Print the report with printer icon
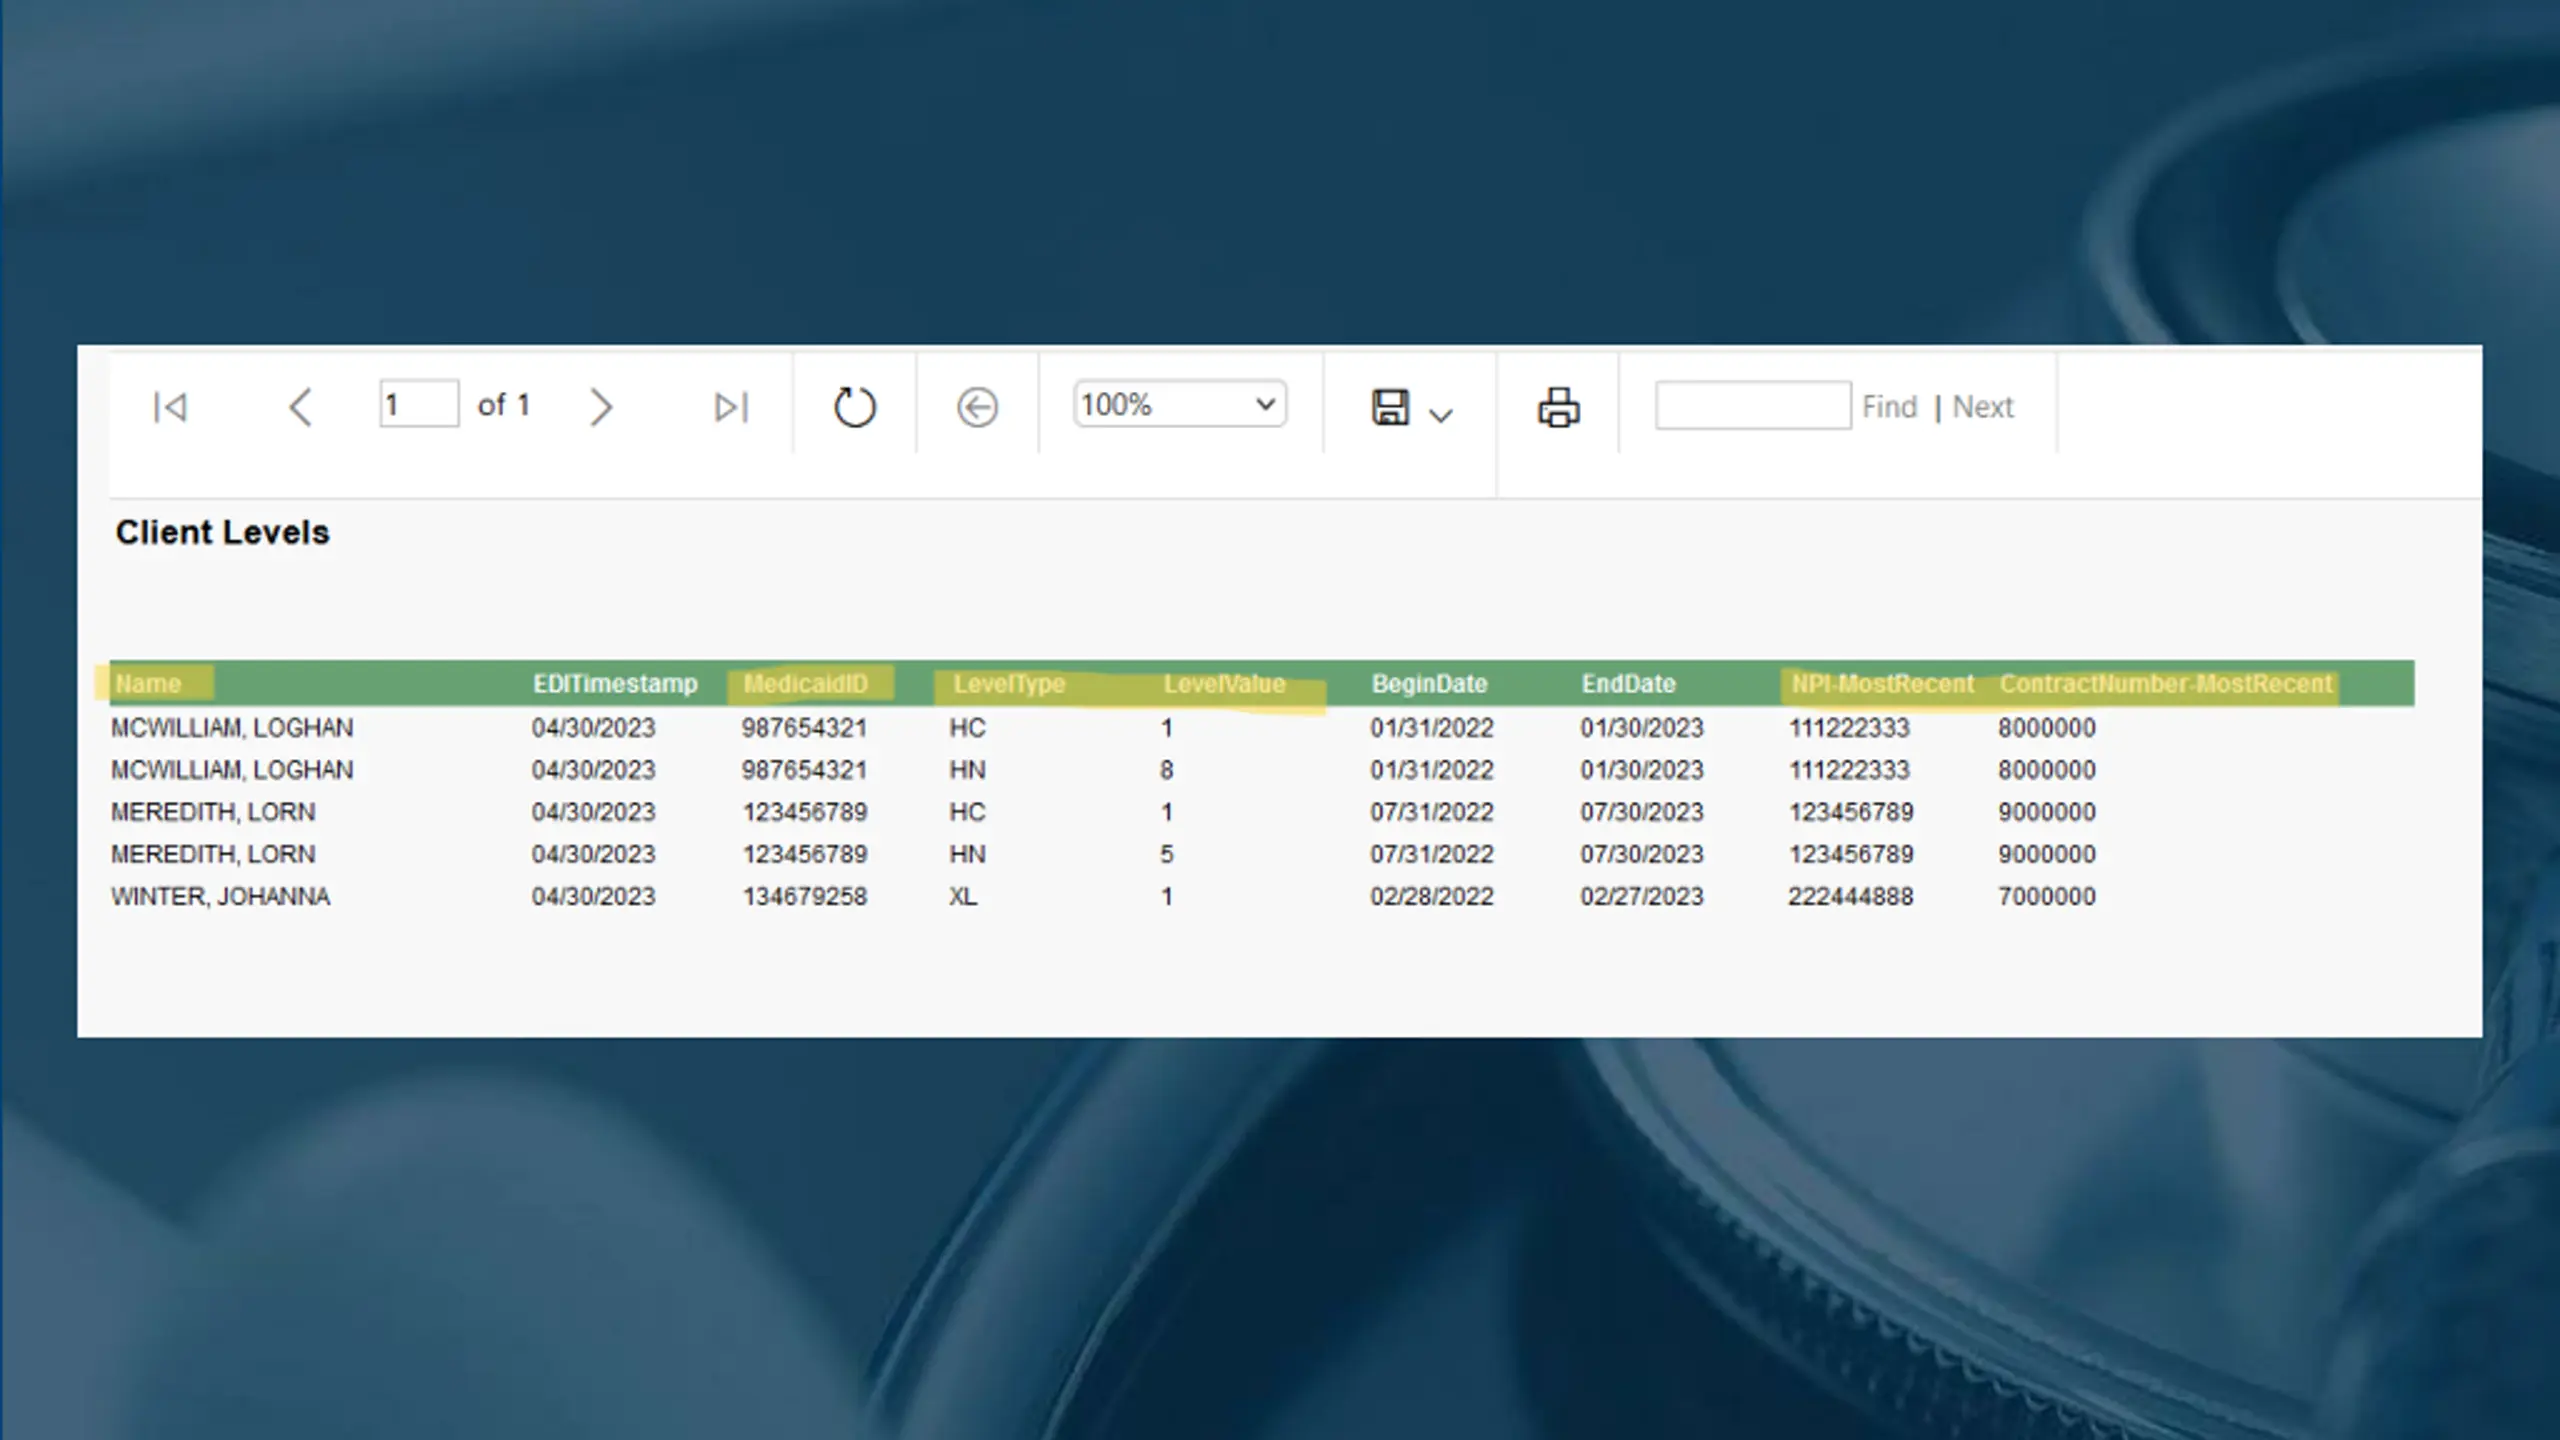The height and width of the screenshot is (1440, 2560). [x=1558, y=407]
